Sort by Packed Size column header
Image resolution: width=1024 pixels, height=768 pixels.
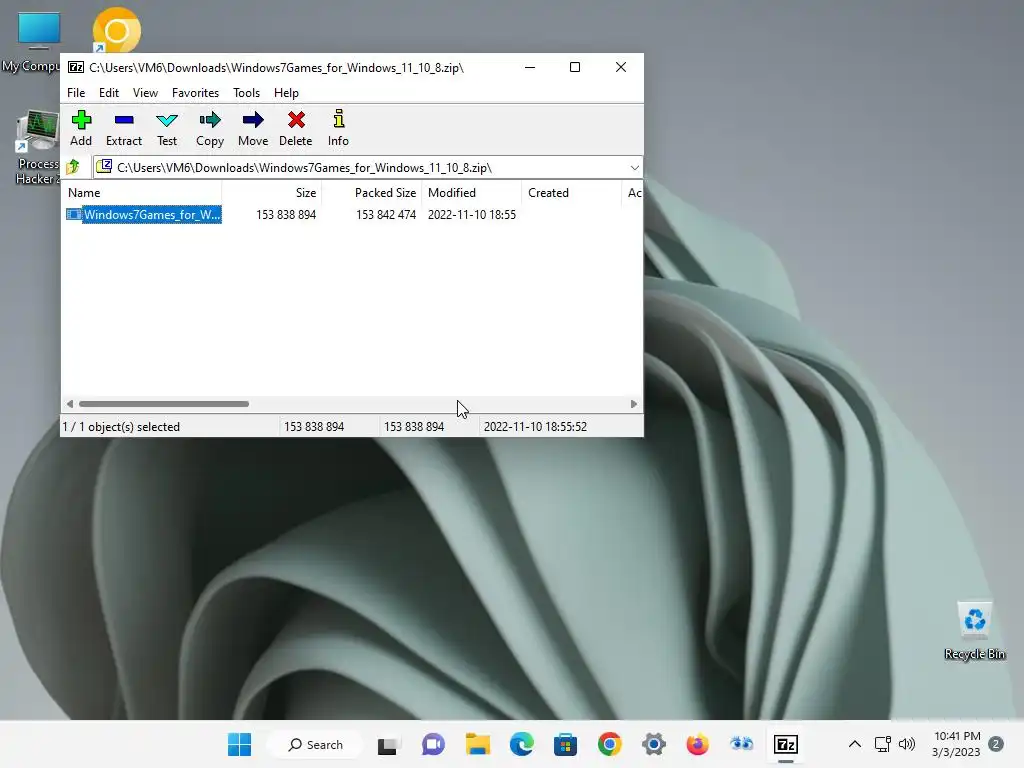pyautogui.click(x=371, y=193)
